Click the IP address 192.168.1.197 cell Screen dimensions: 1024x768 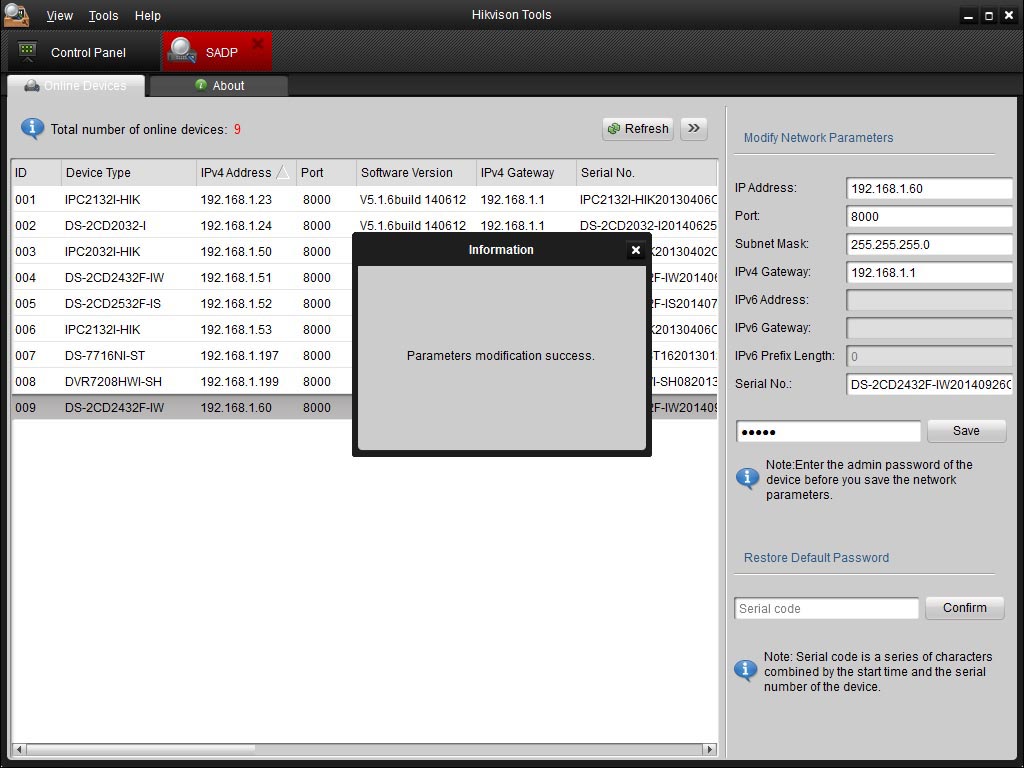click(239, 356)
